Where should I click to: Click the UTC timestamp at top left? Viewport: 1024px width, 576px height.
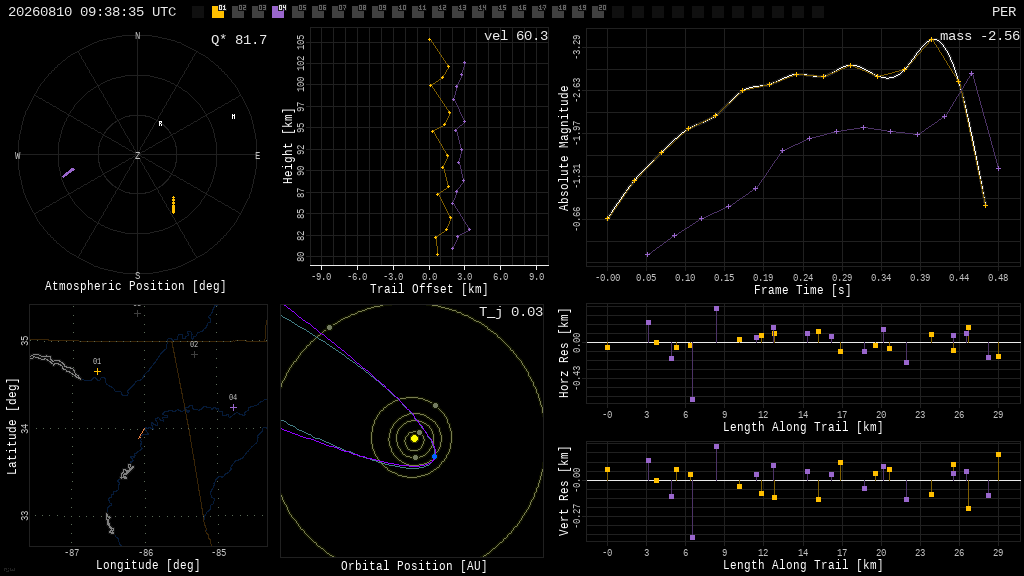[x=92, y=12]
